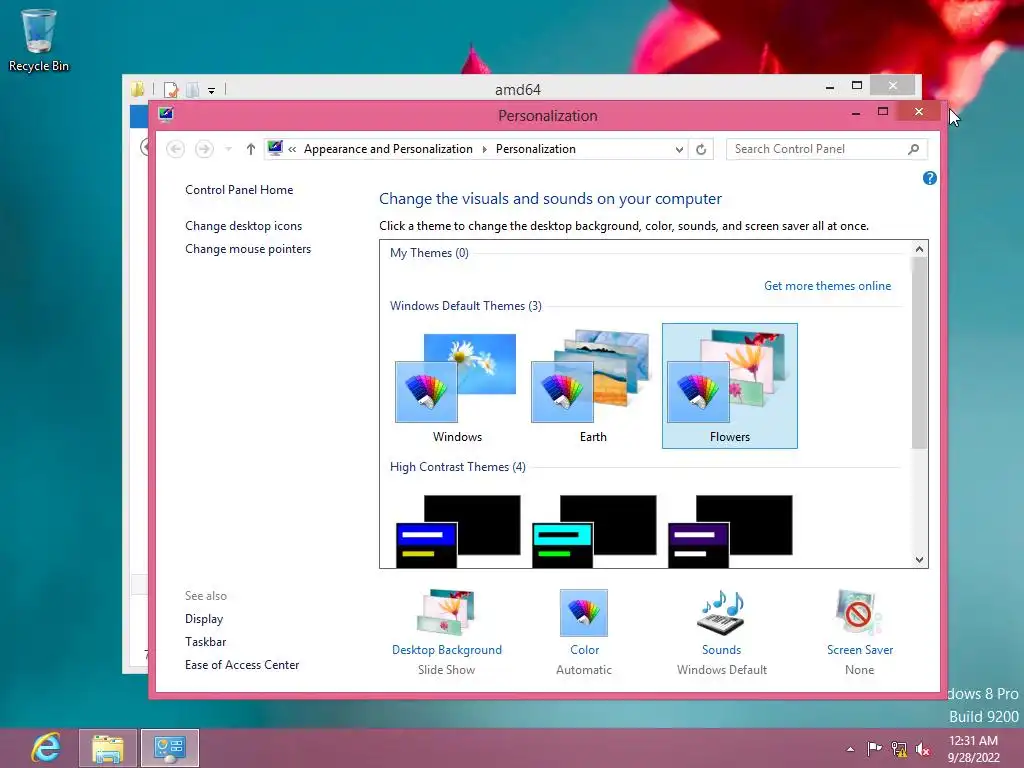Open Change desktop icons link

(x=244, y=226)
